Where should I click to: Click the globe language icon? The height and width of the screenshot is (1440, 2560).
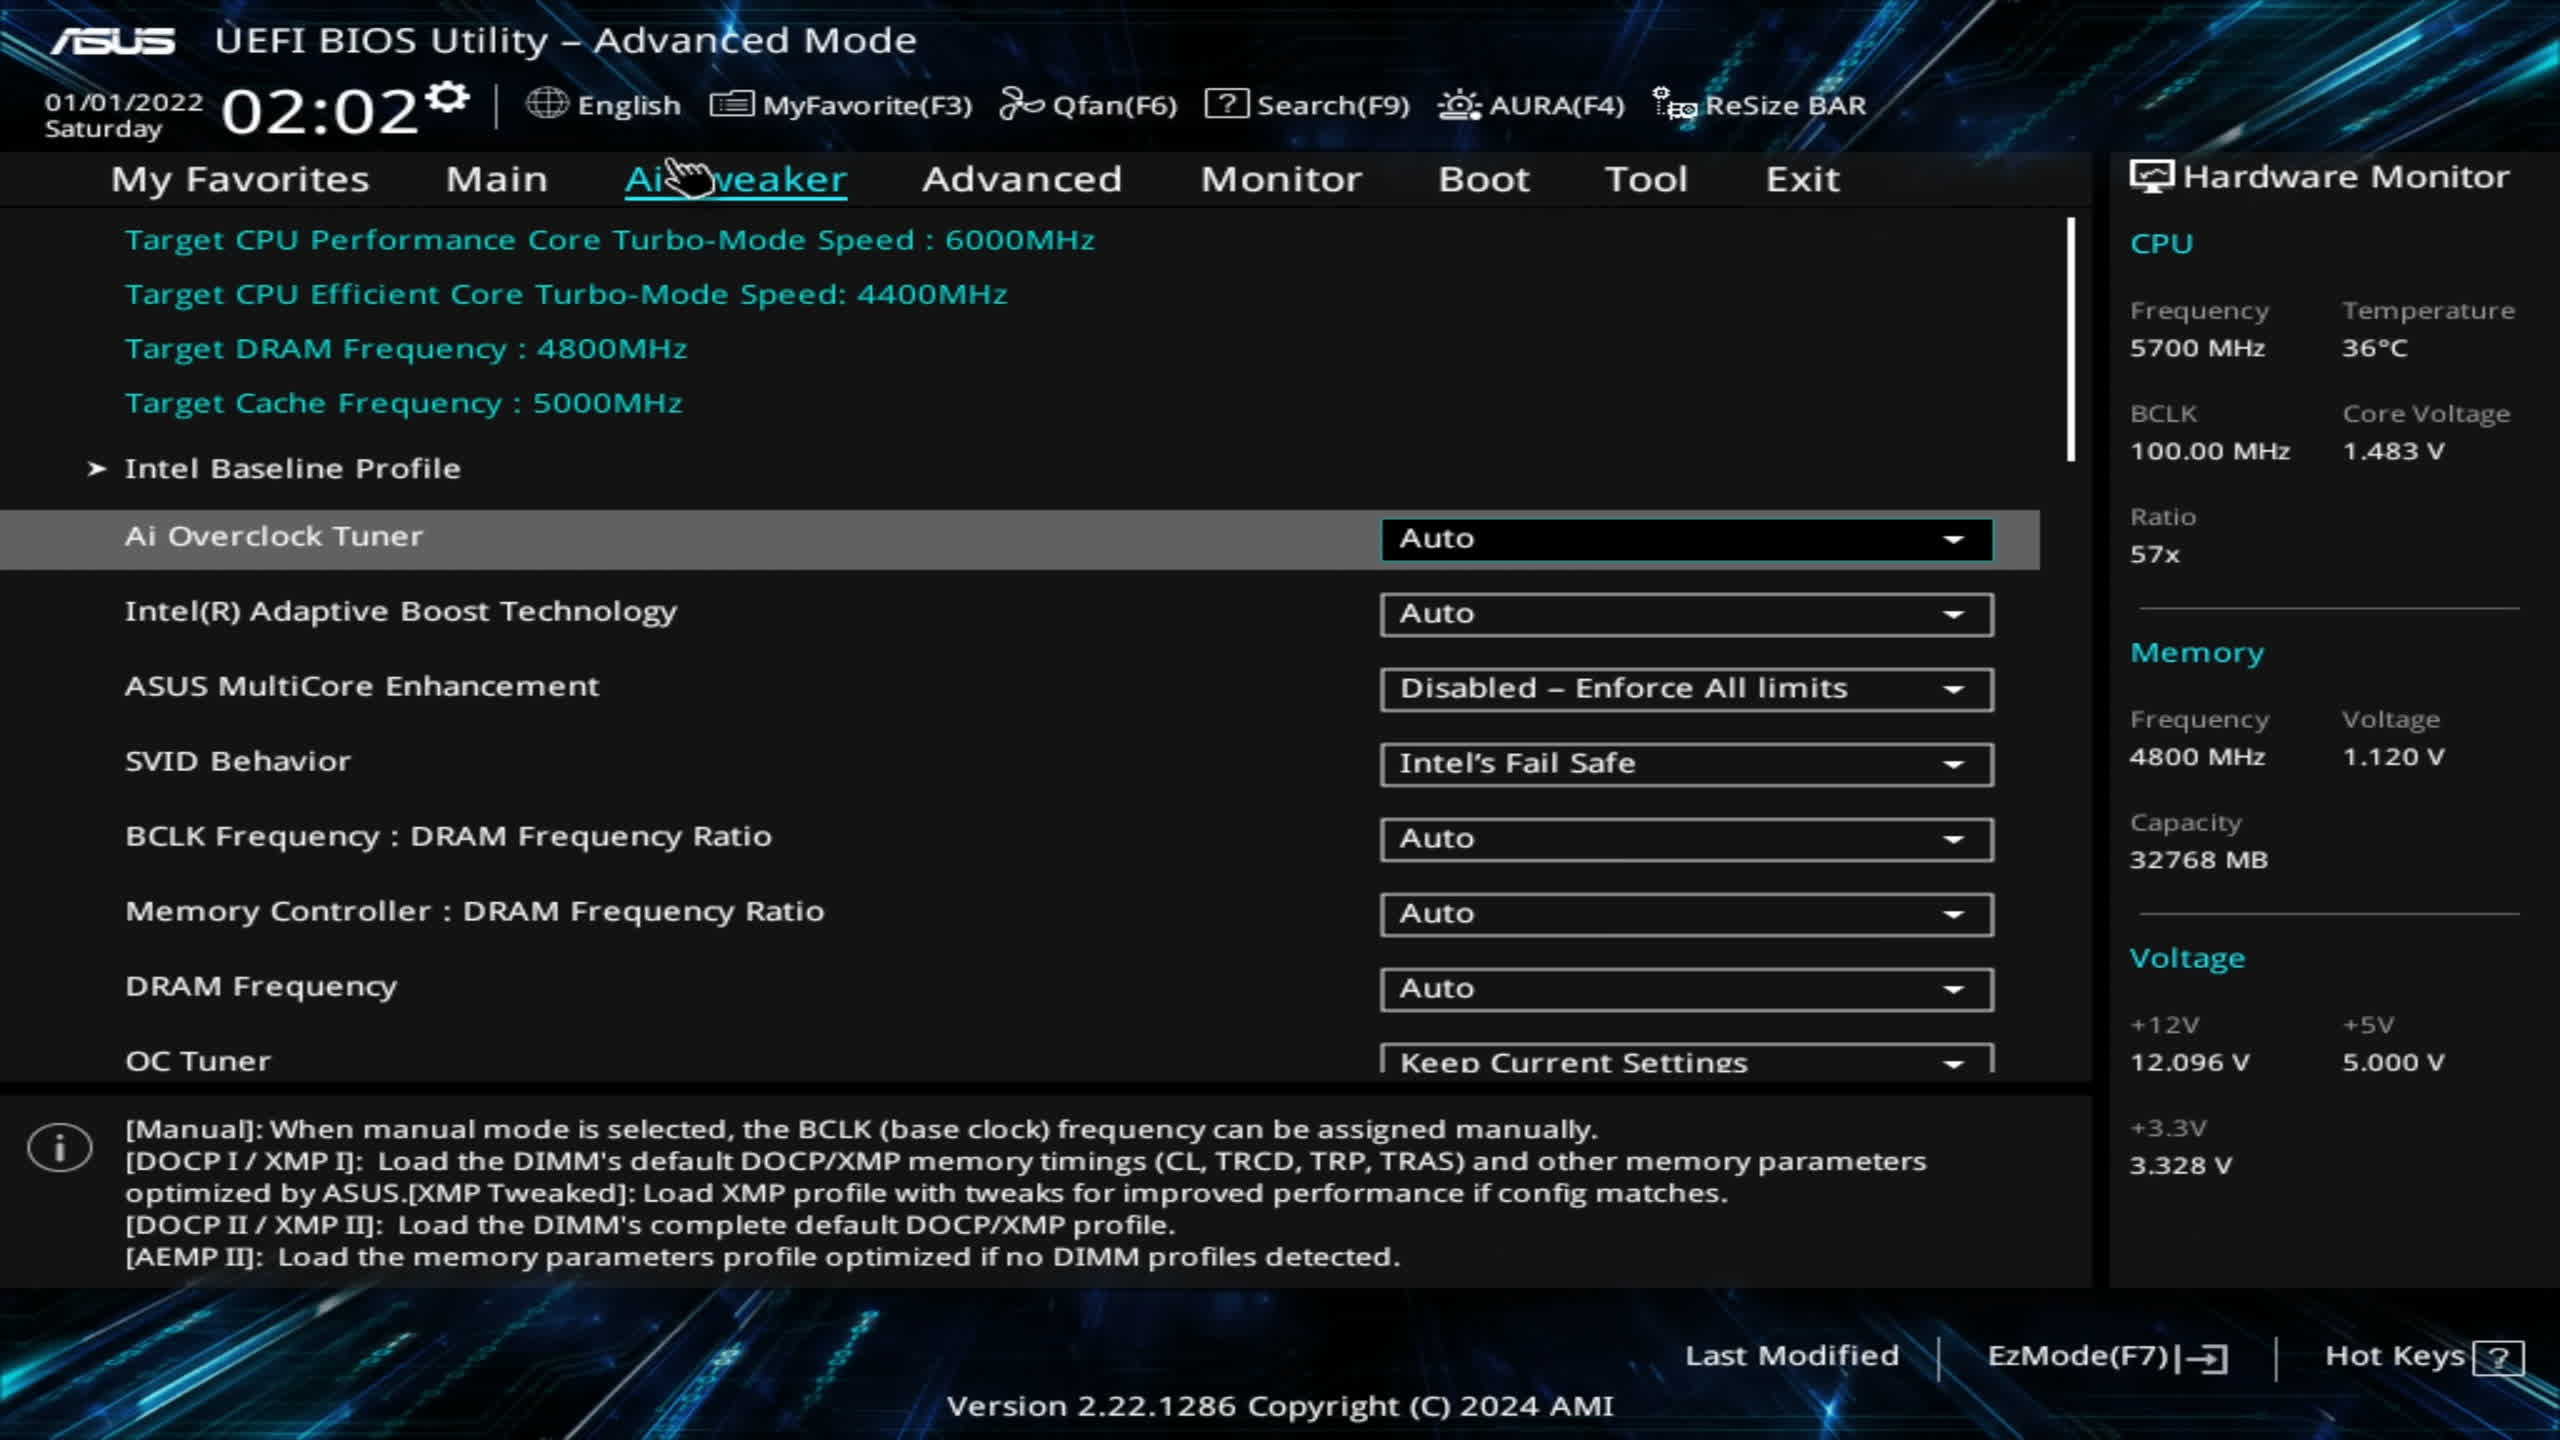tap(546, 104)
